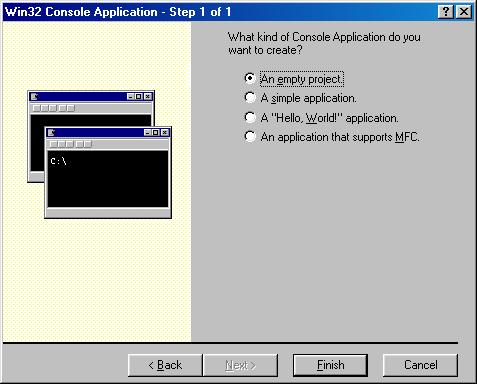The width and height of the screenshot is (477, 385).
Task: Click the console window preview illustration
Action: (x=99, y=154)
